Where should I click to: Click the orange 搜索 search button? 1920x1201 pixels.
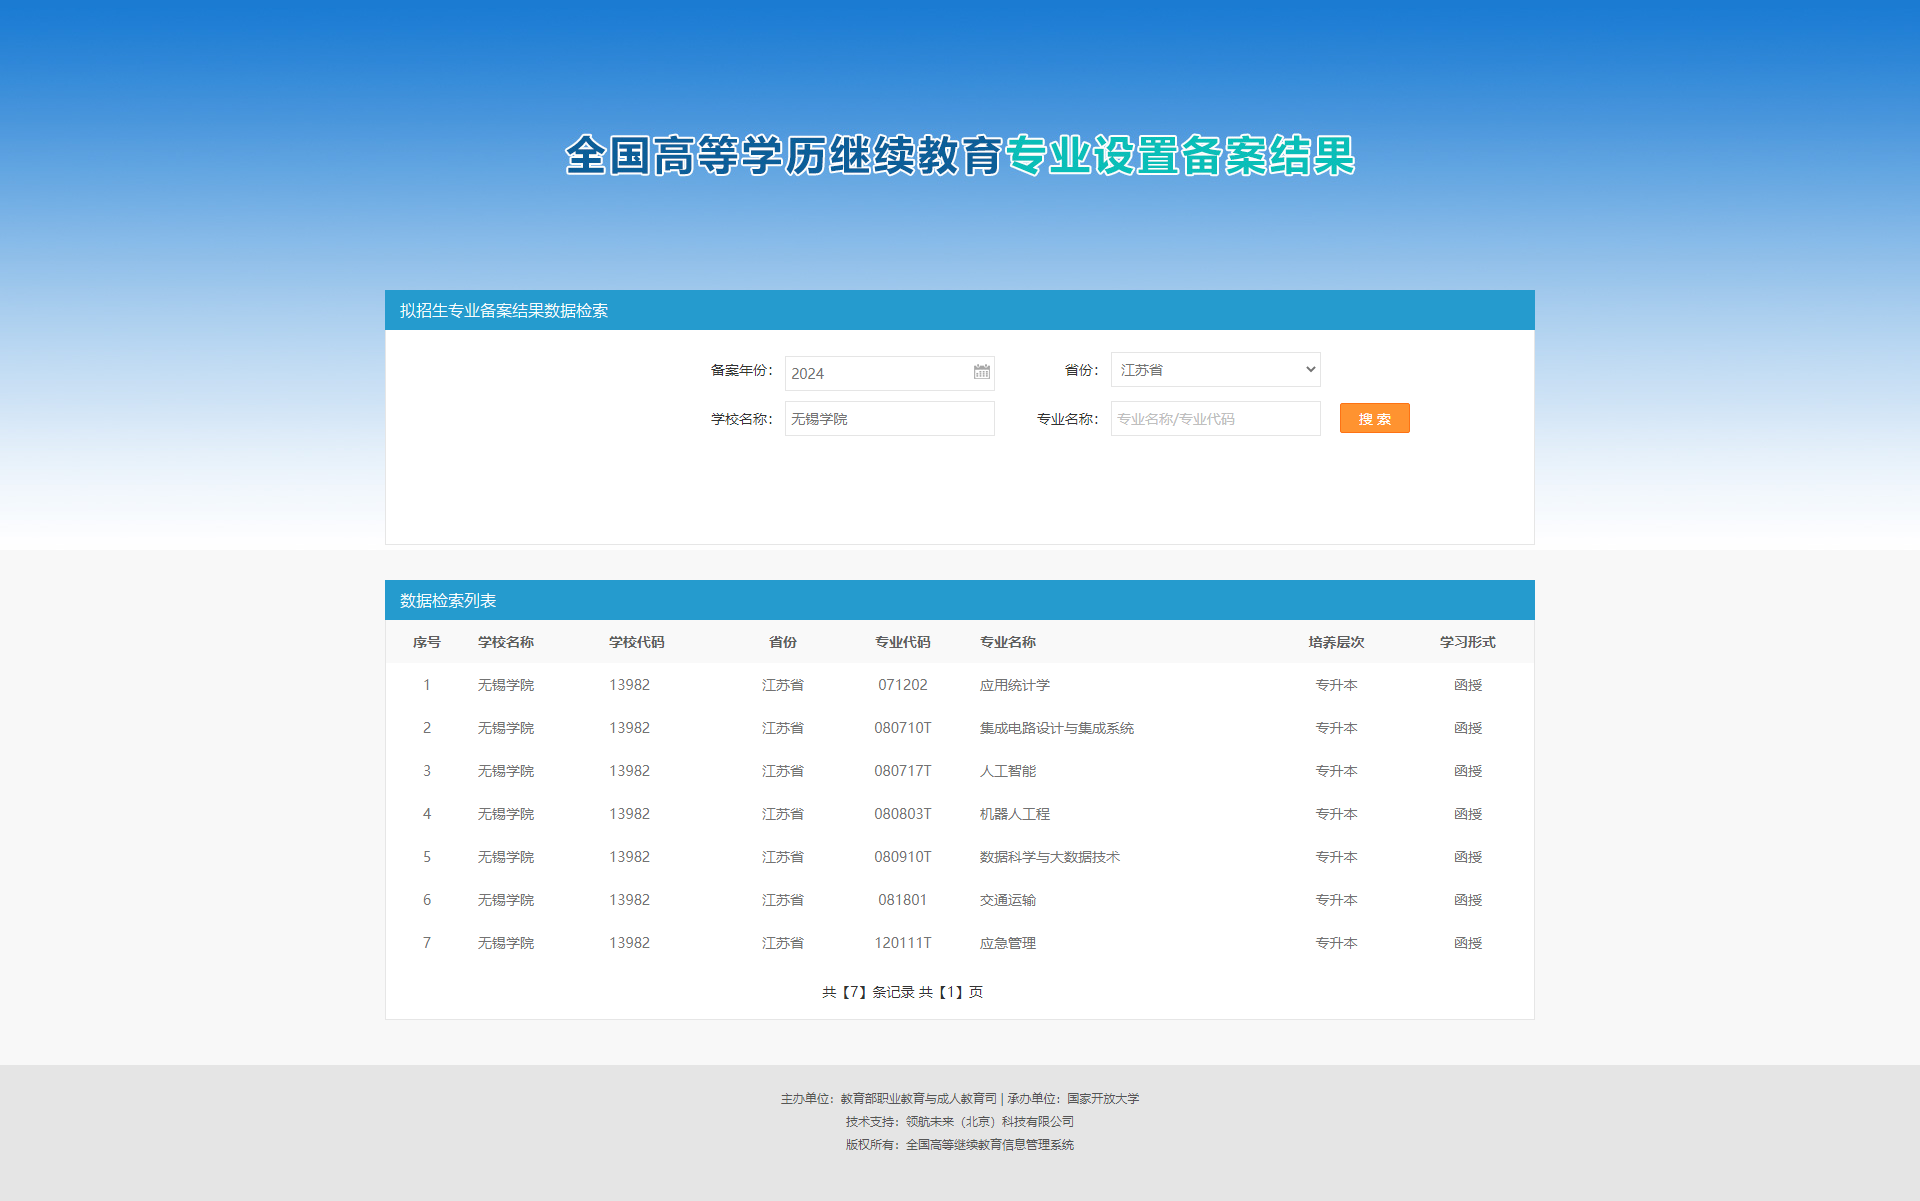pos(1374,419)
